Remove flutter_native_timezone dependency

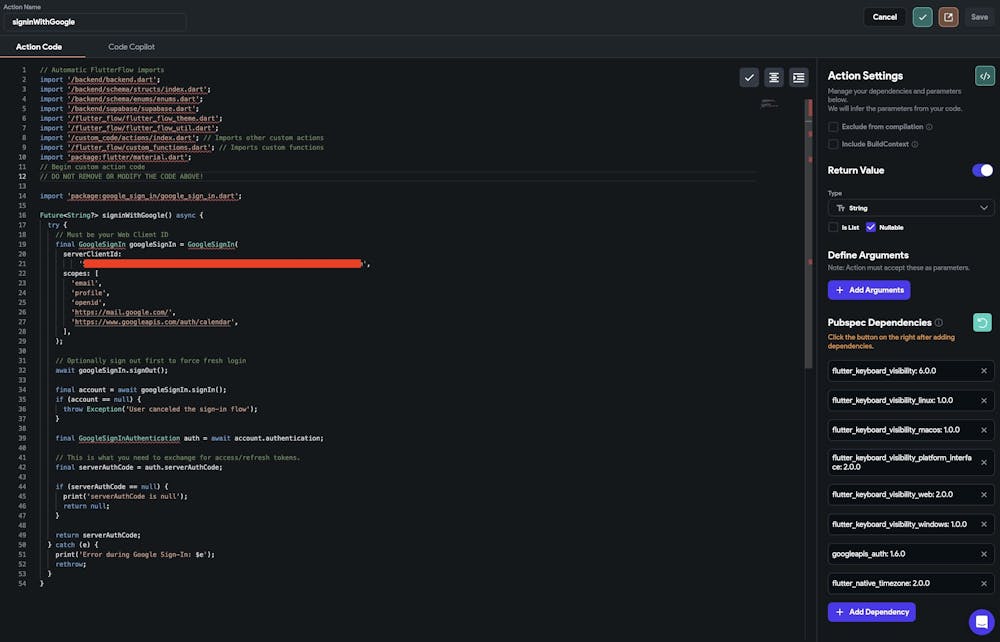983,583
